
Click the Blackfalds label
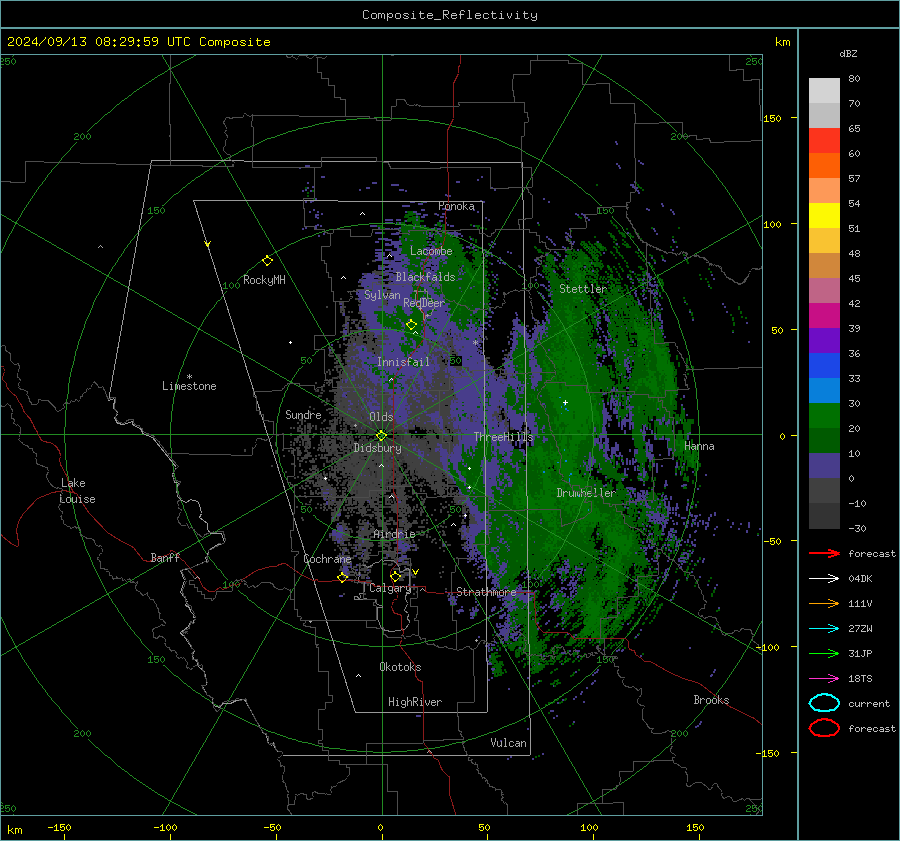click(x=425, y=277)
